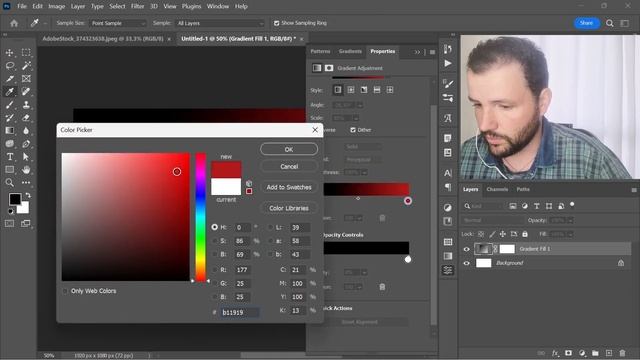Image resolution: width=640 pixels, height=360 pixels.
Task: Delete layer with Layers panel trash icon
Action: 622,353
